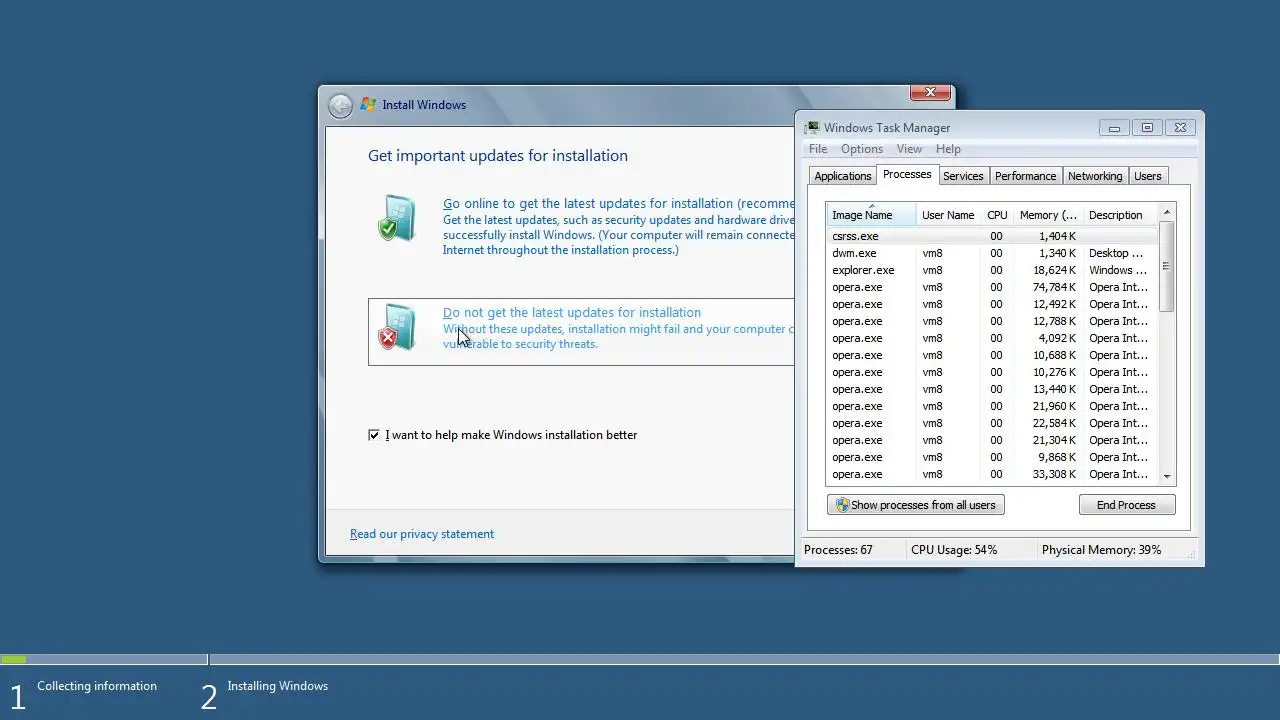Screen dimensions: 1280x720
Task: Click Show processes from all users button
Action: pyautogui.click(x=916, y=505)
